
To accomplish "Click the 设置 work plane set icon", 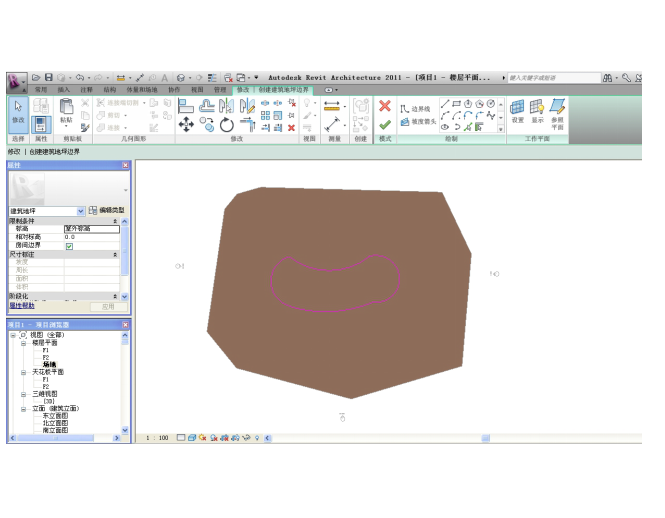I will (x=517, y=110).
